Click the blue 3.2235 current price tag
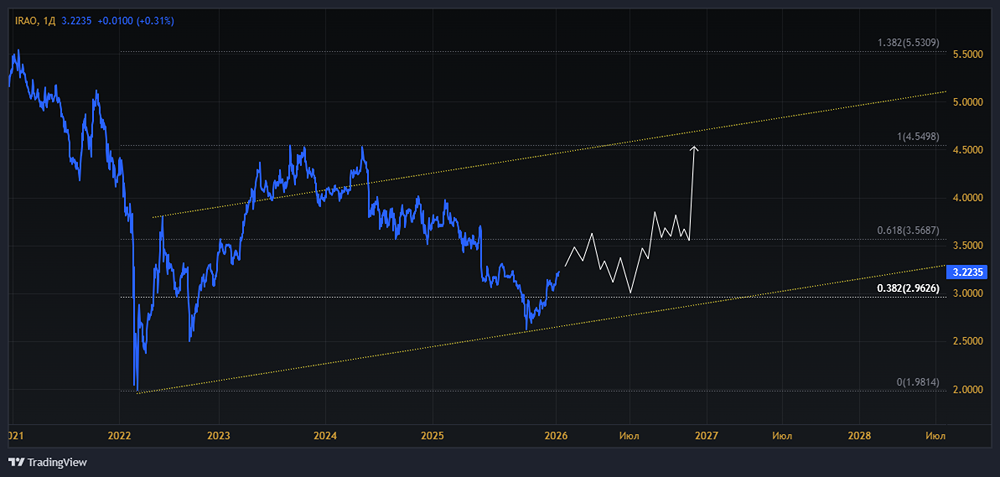The height and width of the screenshot is (477, 1000). coord(967,272)
